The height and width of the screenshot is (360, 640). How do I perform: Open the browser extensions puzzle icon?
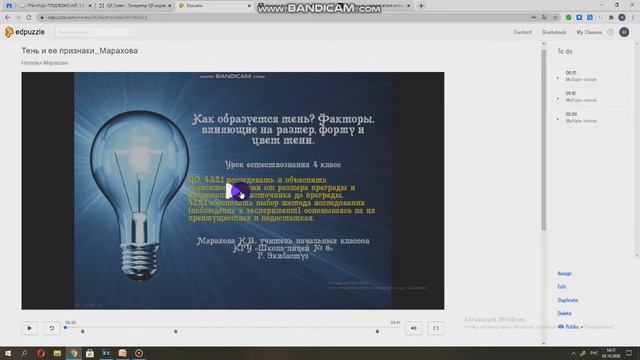coord(611,18)
